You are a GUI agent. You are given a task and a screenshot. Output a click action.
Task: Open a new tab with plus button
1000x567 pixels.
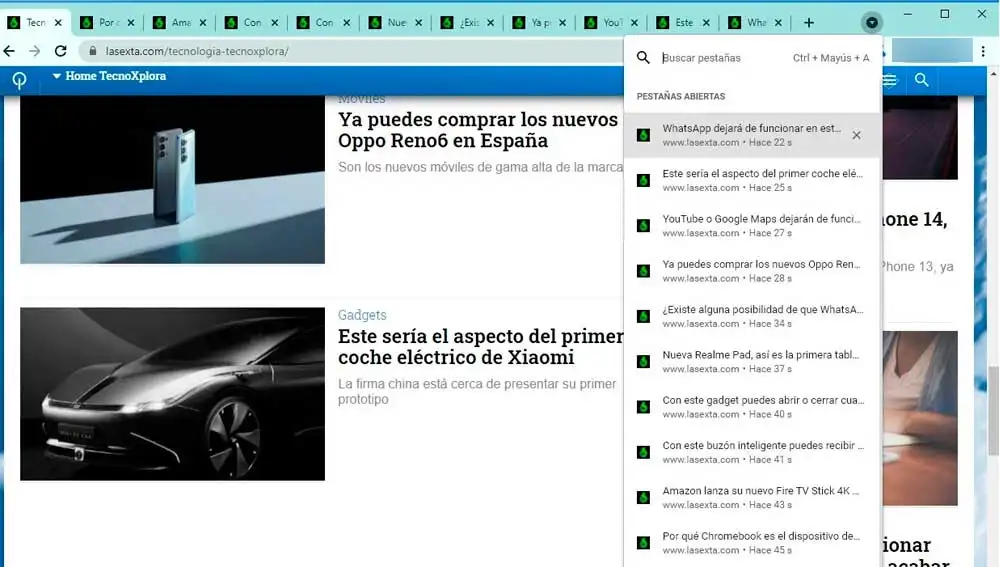tap(809, 23)
